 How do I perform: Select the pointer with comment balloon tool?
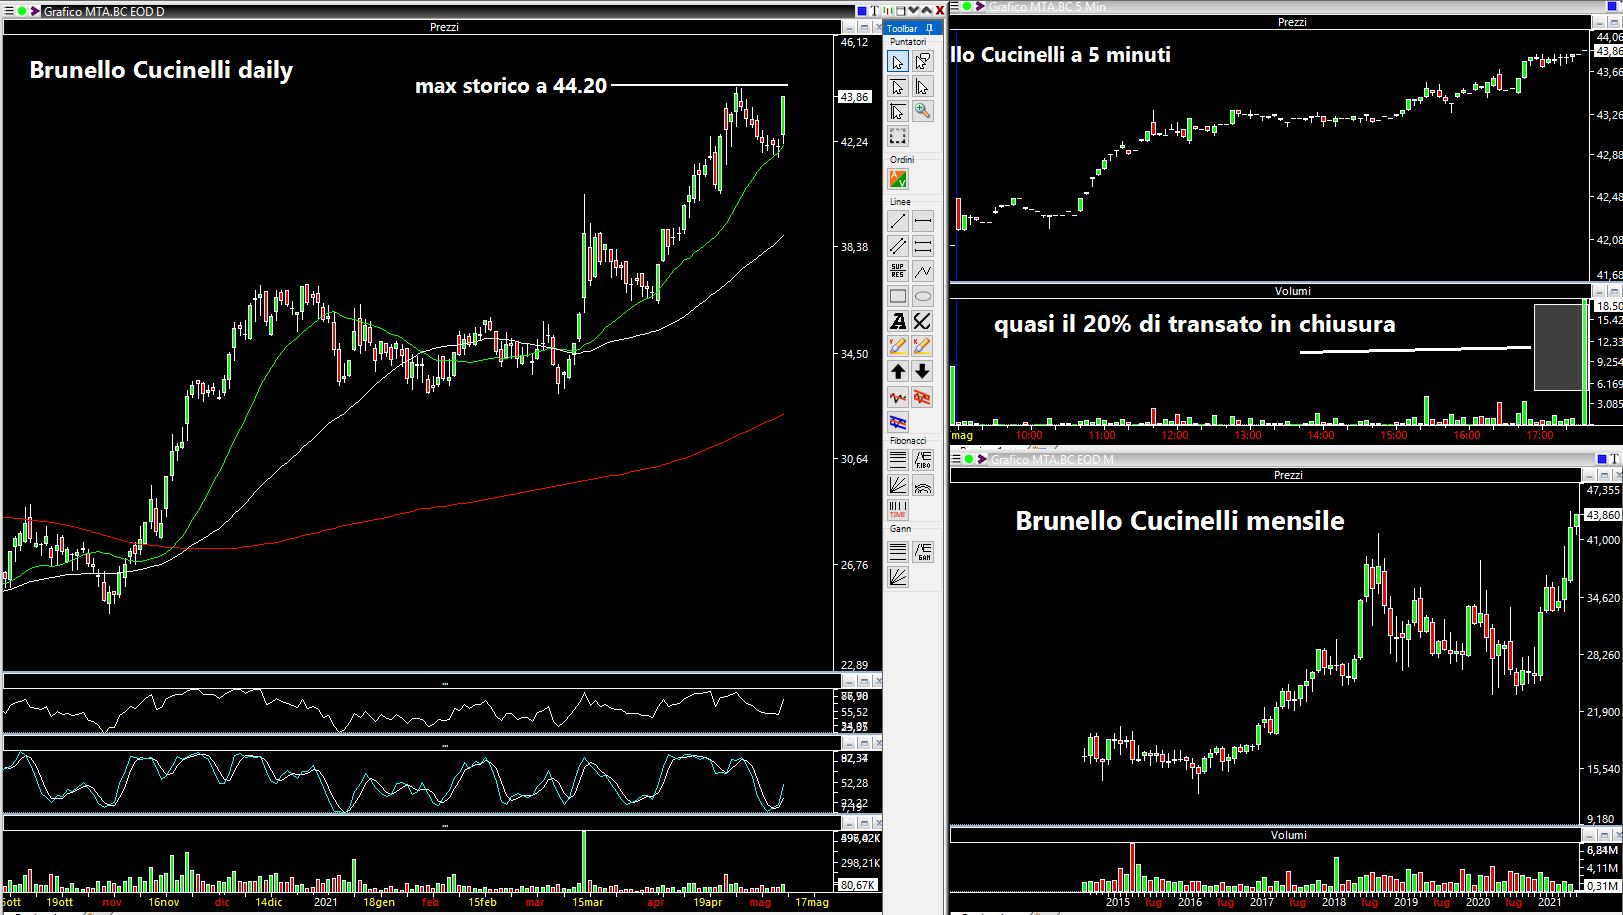click(923, 63)
